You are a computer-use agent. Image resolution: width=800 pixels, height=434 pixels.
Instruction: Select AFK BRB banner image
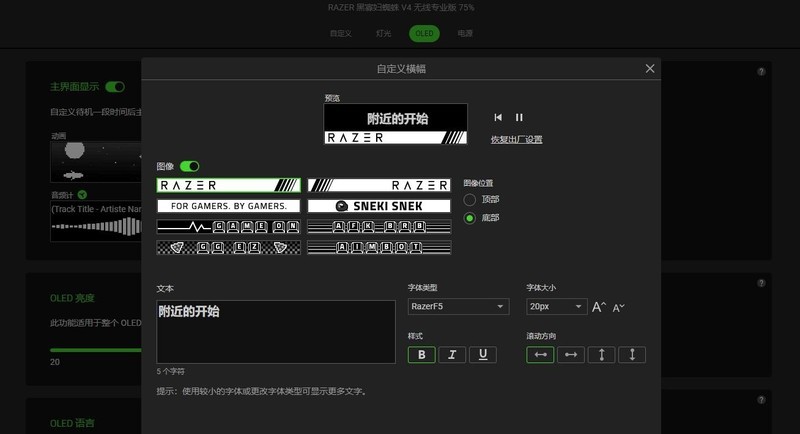[x=379, y=226]
